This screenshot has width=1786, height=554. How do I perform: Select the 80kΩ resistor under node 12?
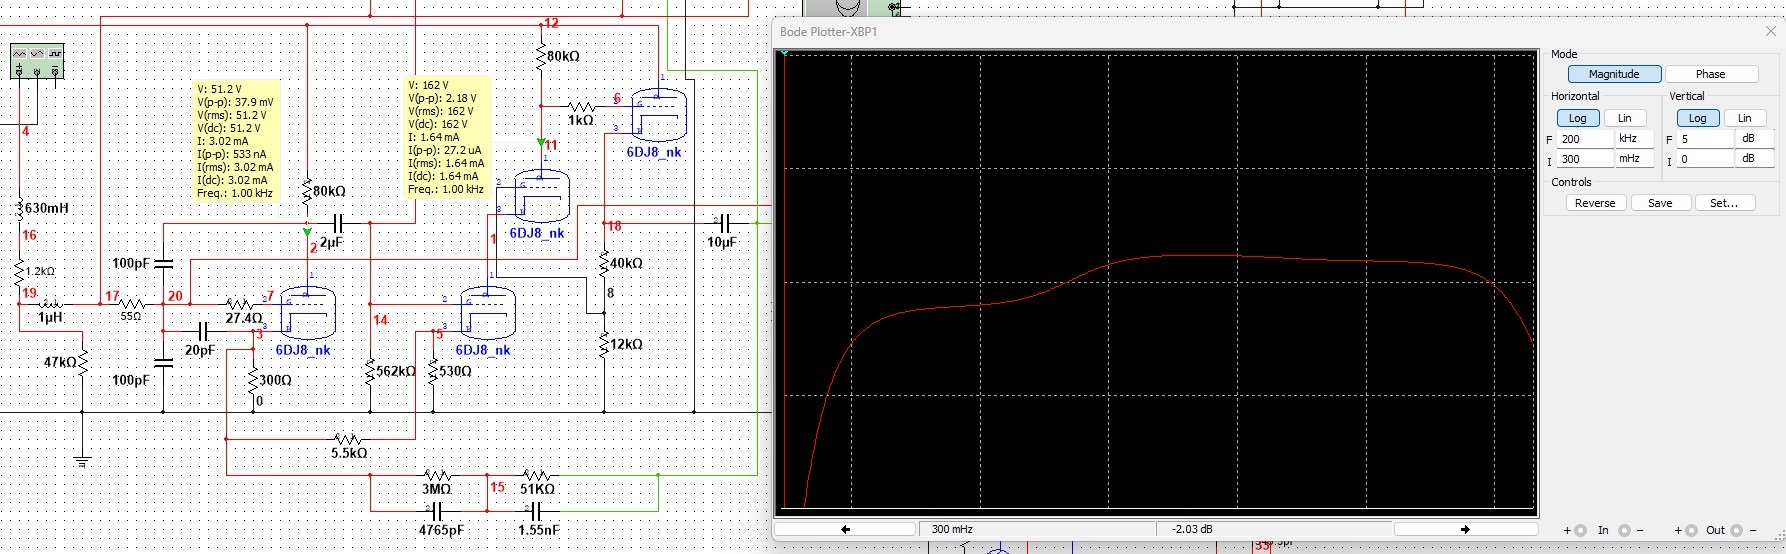[x=542, y=57]
